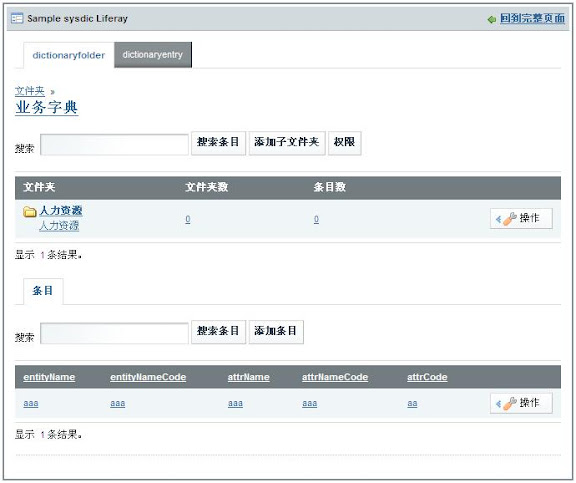This screenshot has width=576, height=483.
Task: Switch to the dictionaryentry tab
Action: click(x=153, y=55)
